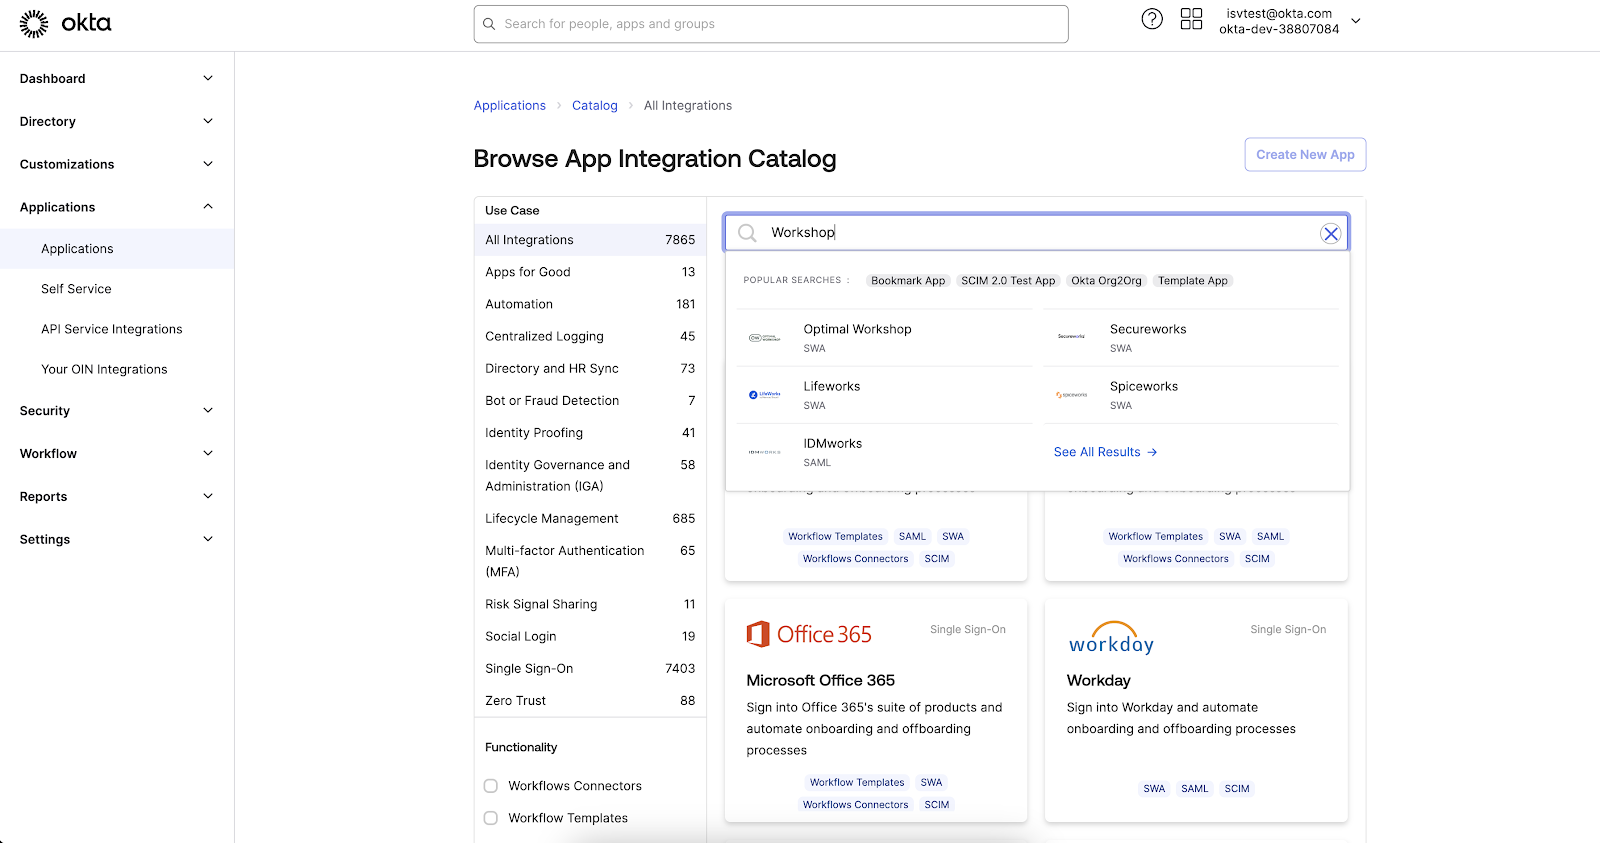Focus the people, apps and groups search

point(770,24)
